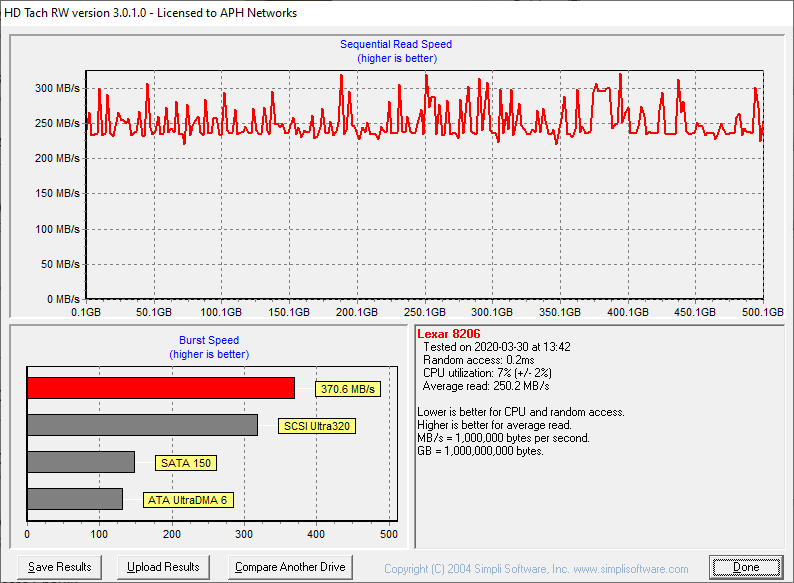The image size is (794, 583).
Task: Click the 370.6 MB/s yellow label
Action: [x=348, y=390]
